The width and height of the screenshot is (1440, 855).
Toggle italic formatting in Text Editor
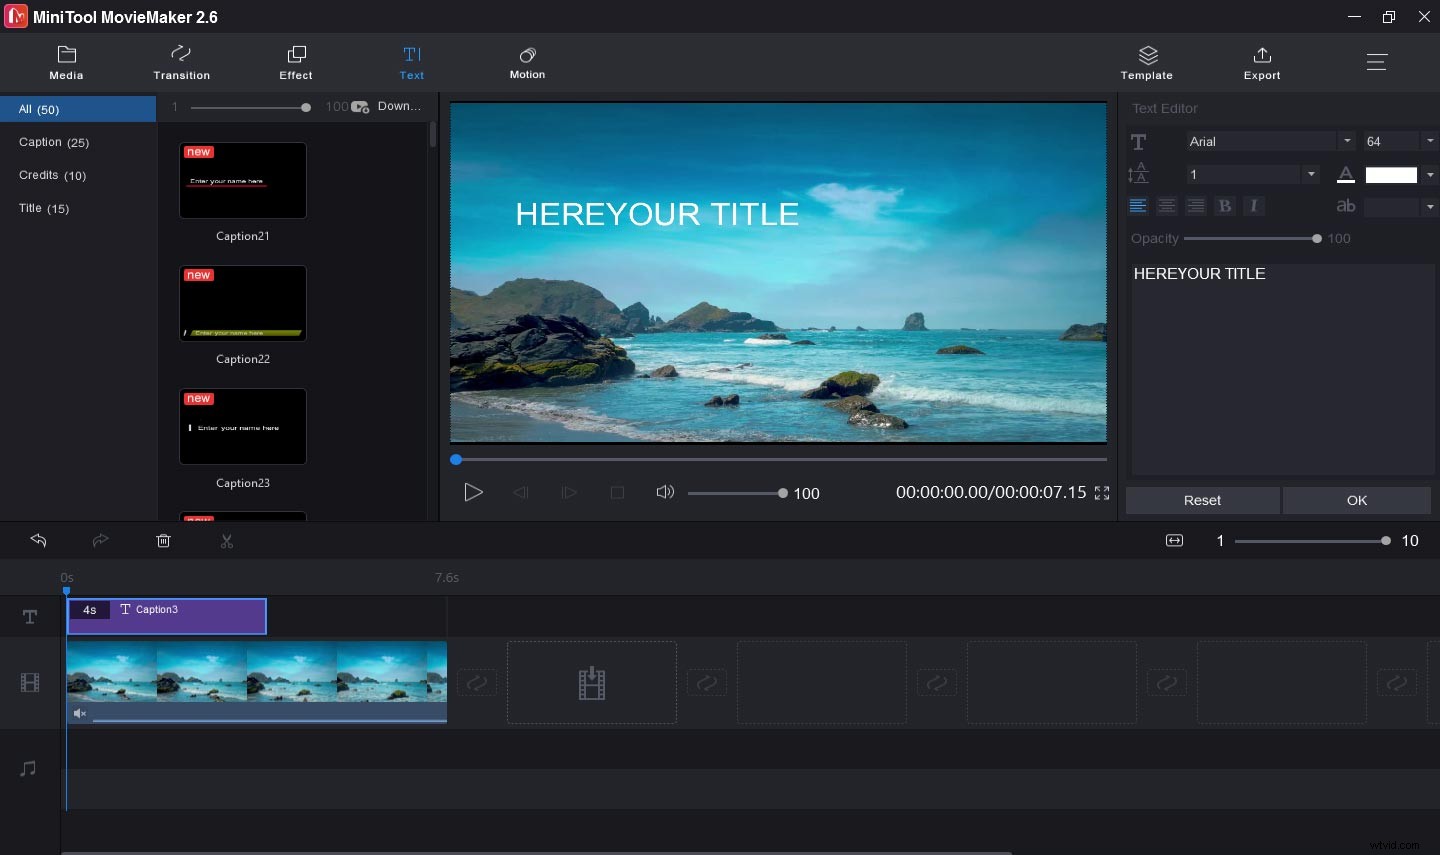point(1254,205)
